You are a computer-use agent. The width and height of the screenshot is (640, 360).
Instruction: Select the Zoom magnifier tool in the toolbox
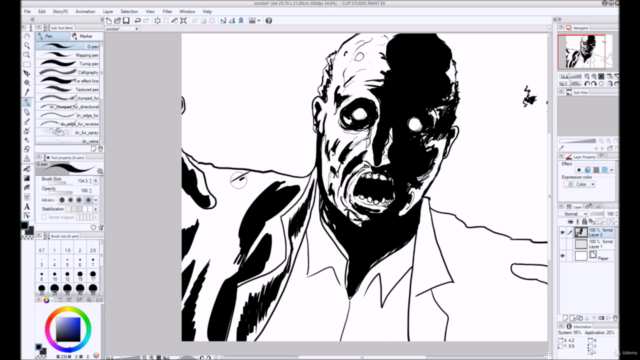point(27,46)
